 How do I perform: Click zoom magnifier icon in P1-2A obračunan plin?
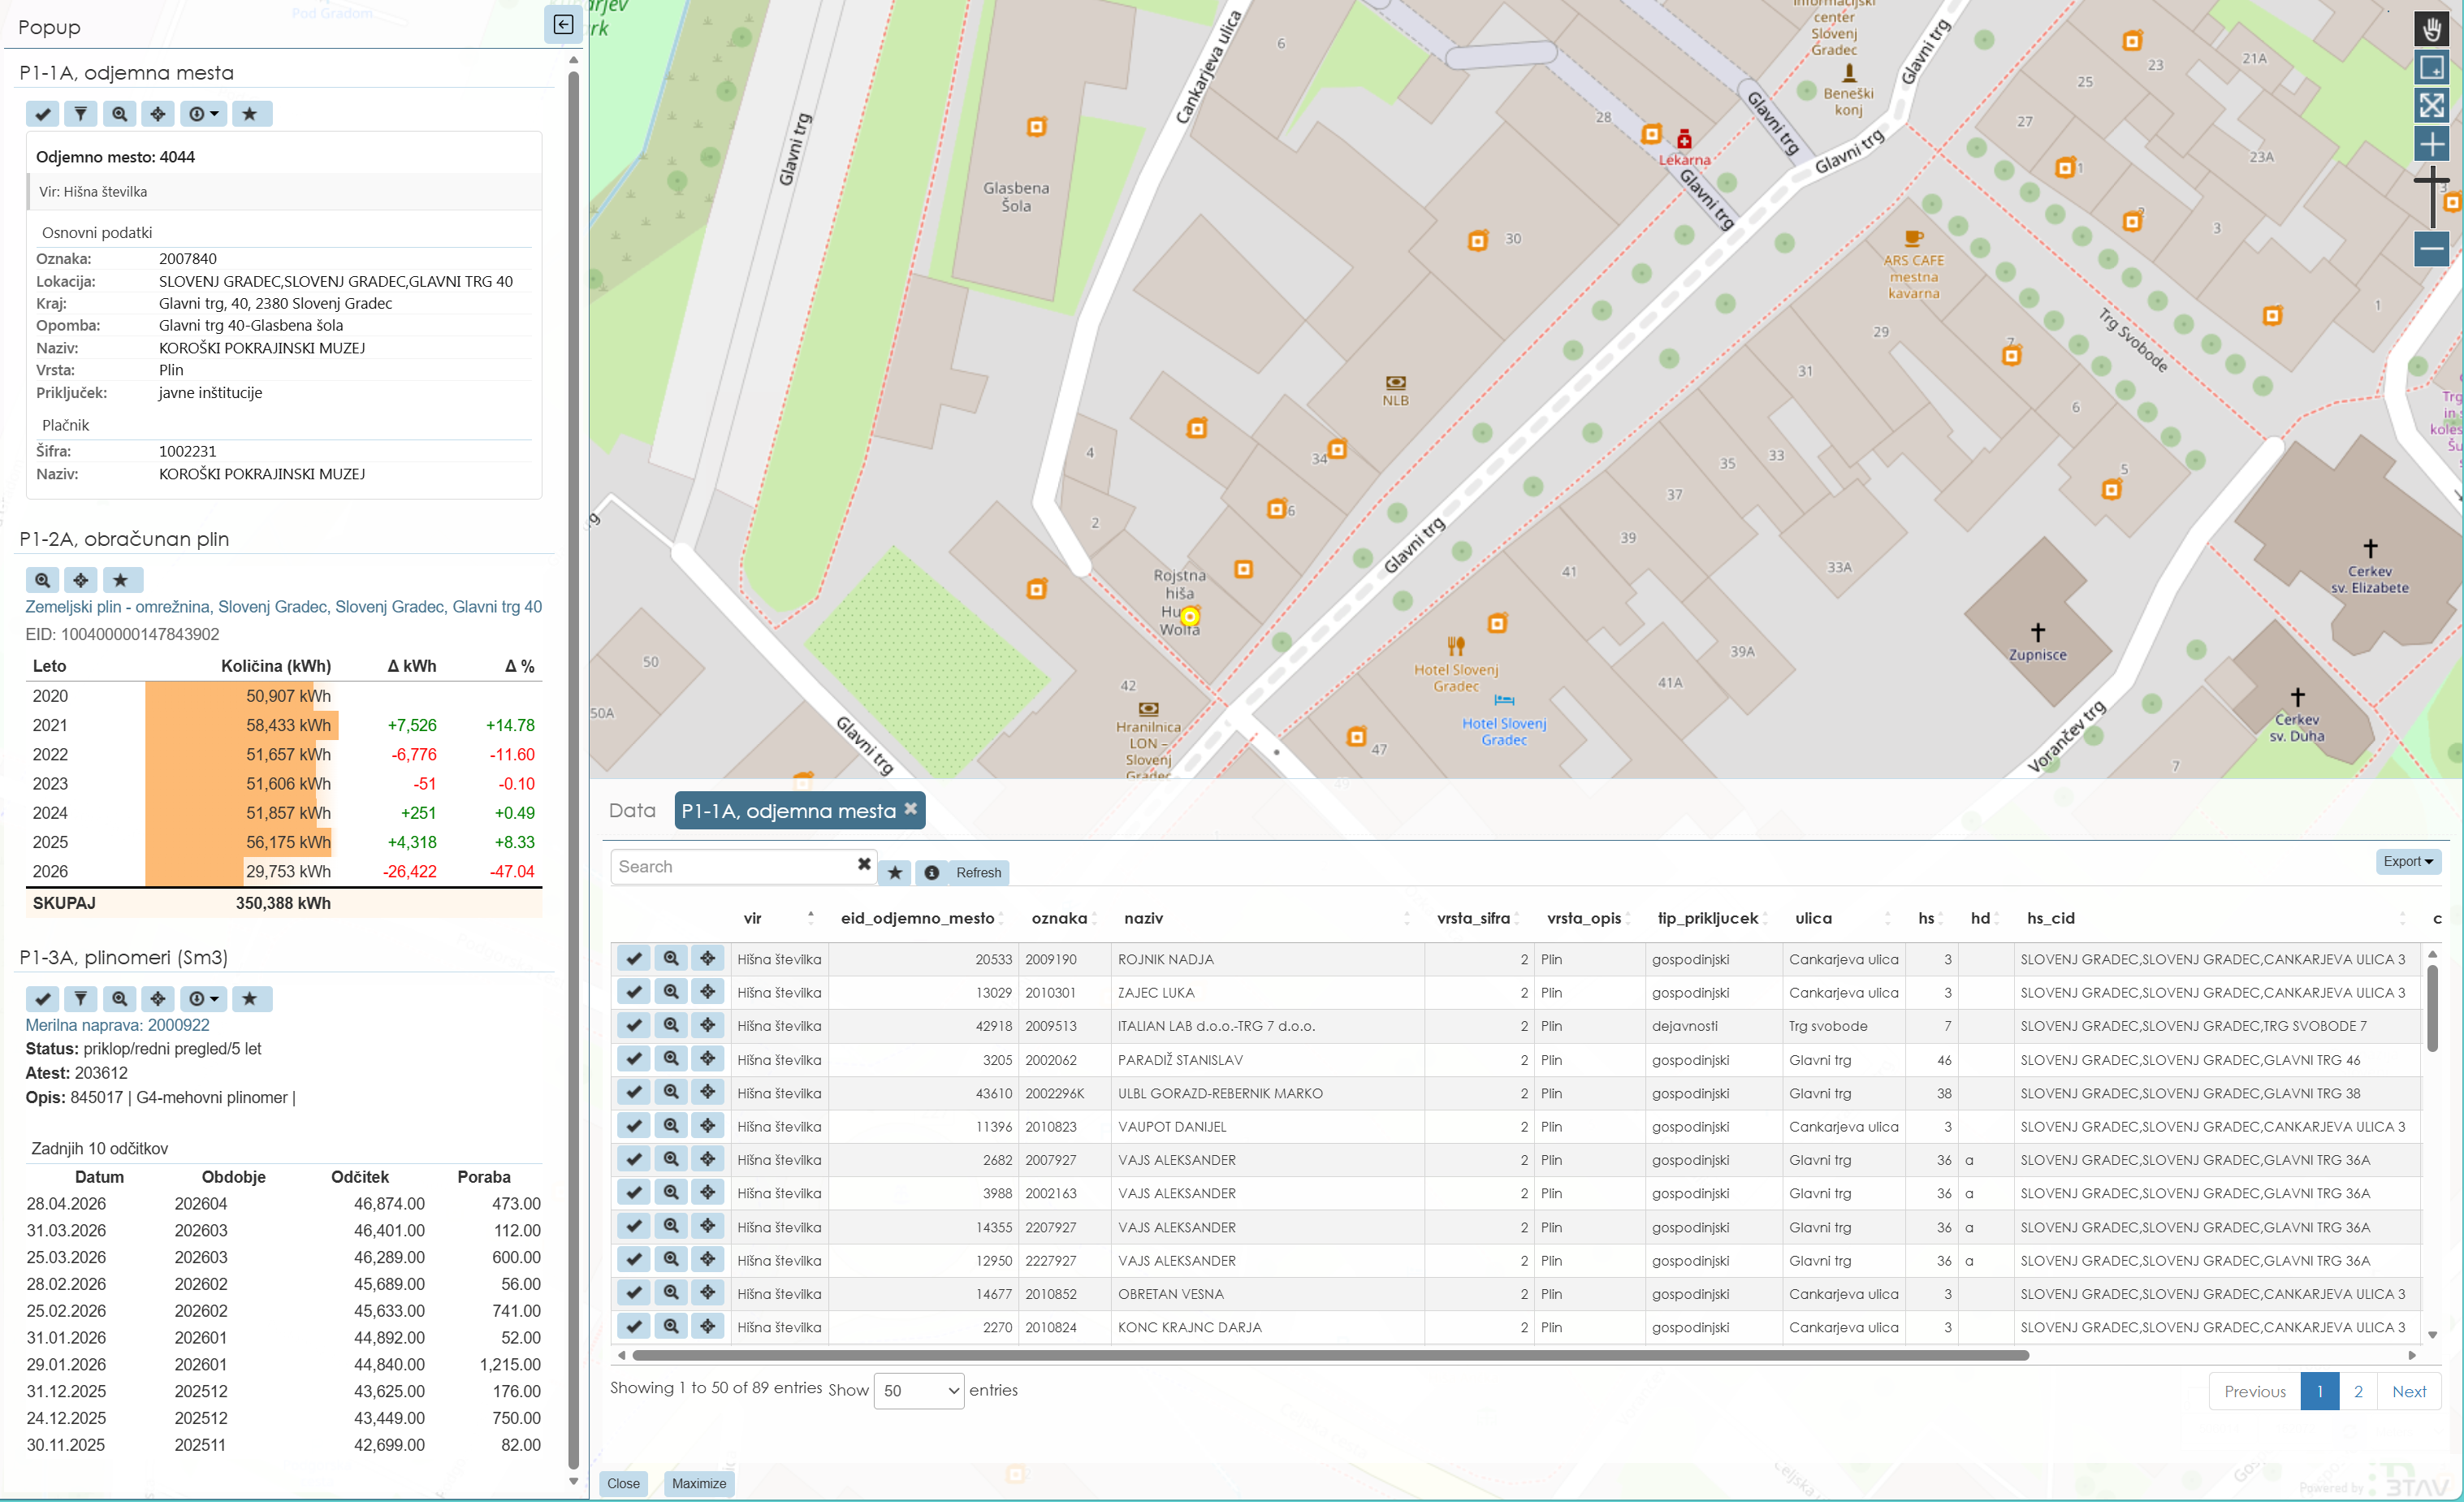[x=42, y=580]
